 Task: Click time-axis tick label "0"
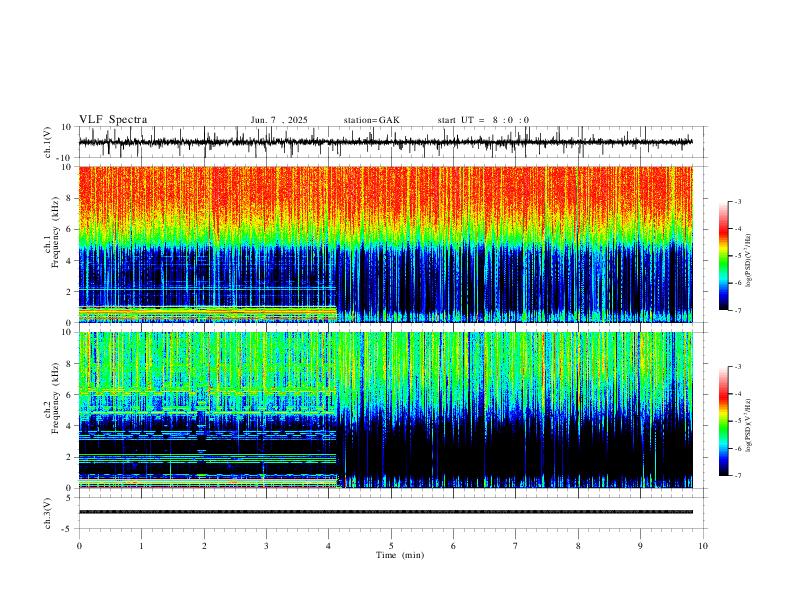tap(79, 546)
